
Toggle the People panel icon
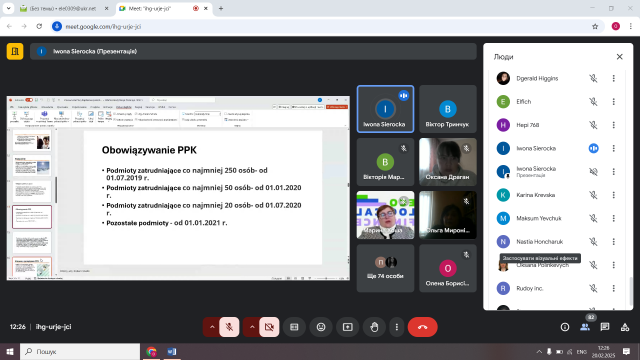click(585, 327)
